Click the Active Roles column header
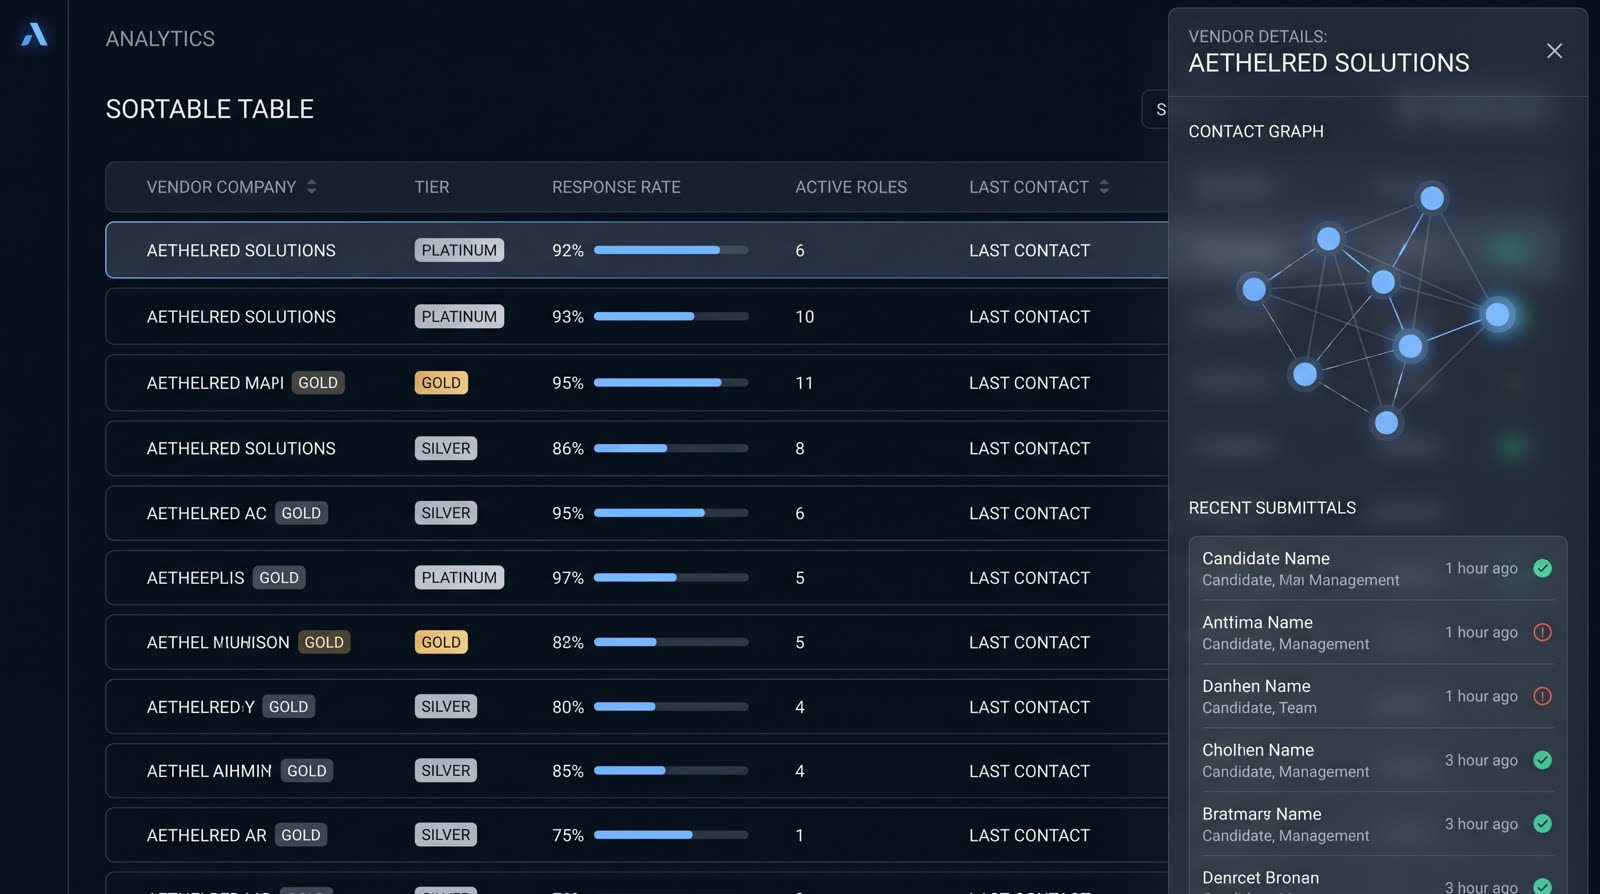Viewport: 1600px width, 894px height. tap(851, 187)
